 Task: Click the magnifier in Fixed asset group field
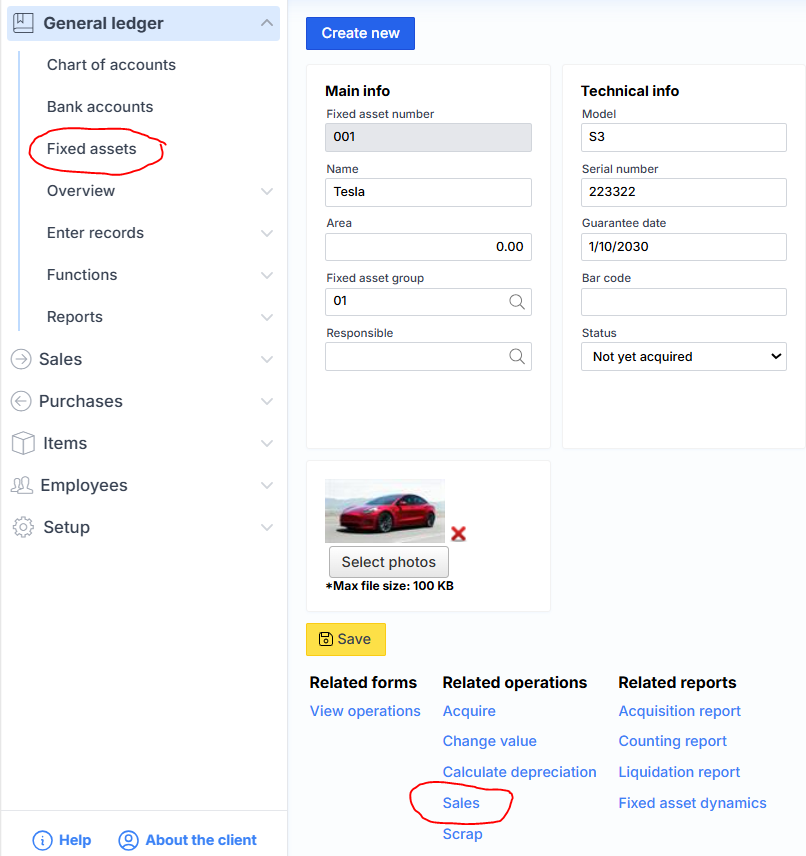click(516, 301)
